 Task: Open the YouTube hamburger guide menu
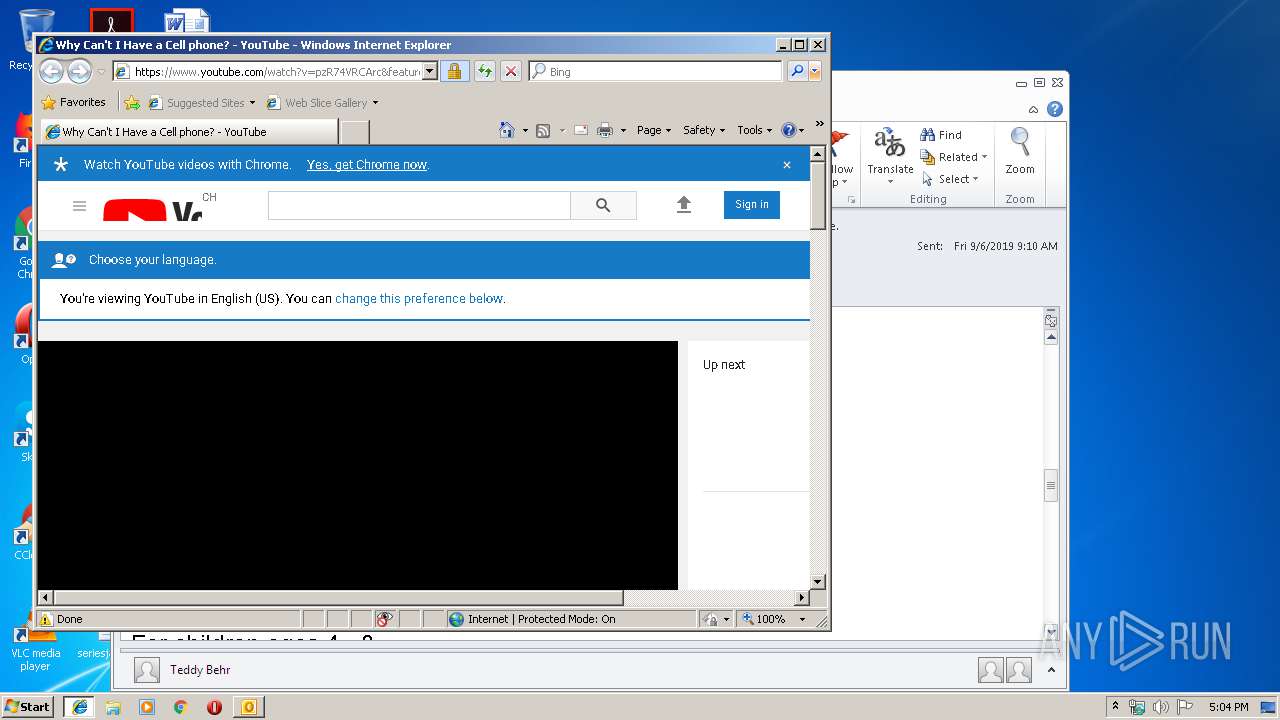coord(80,206)
